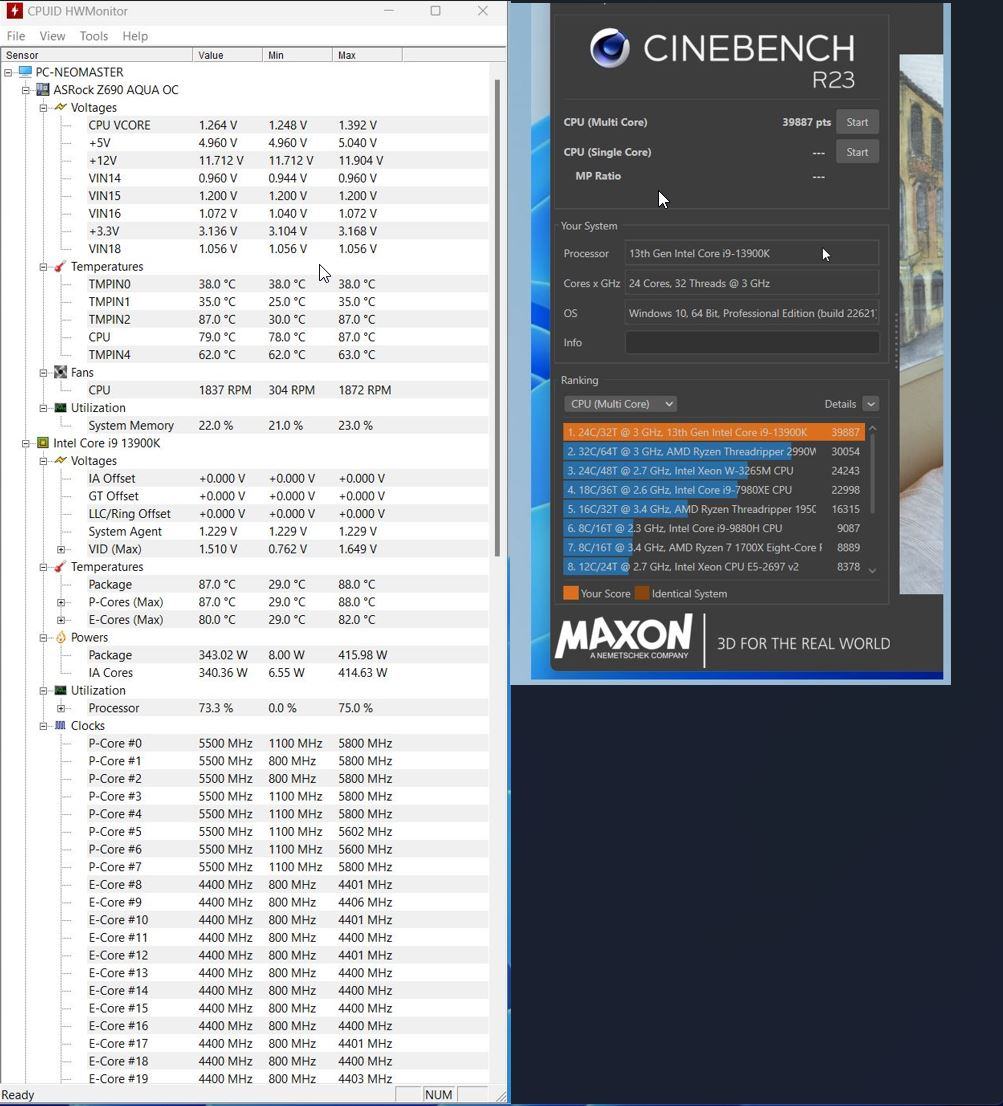Click the chip icon beside motherboard Utilization
The width and height of the screenshot is (1003, 1106).
[61, 408]
